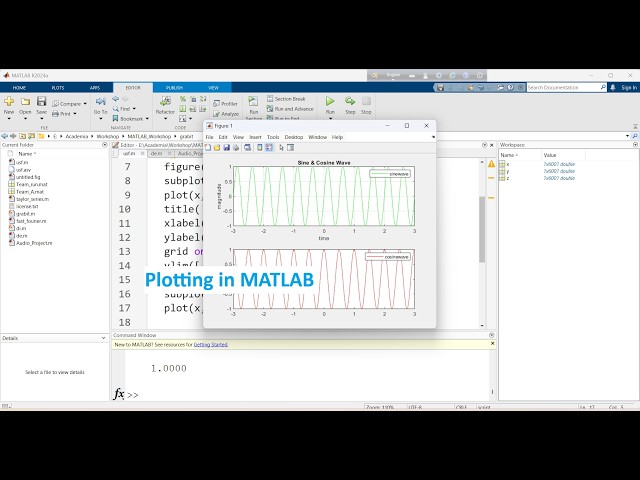Click the Section Break button
The image size is (640, 480).
(286, 99)
